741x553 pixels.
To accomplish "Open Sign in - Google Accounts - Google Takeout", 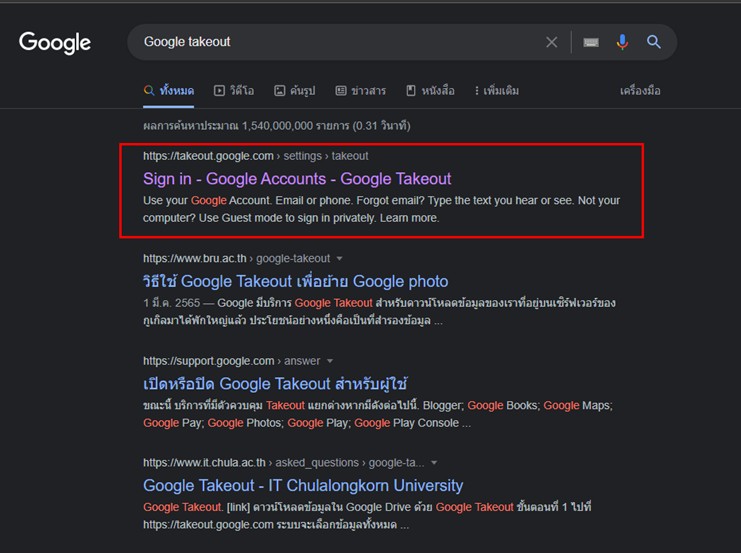I will [x=297, y=179].
